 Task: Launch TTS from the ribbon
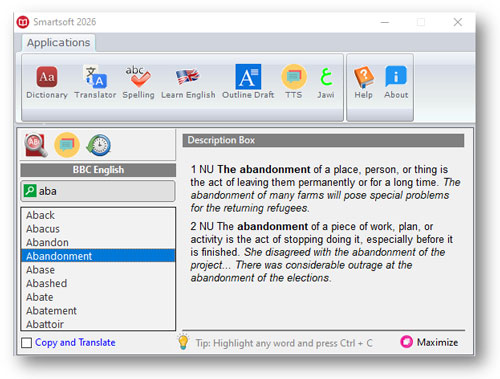(x=294, y=82)
